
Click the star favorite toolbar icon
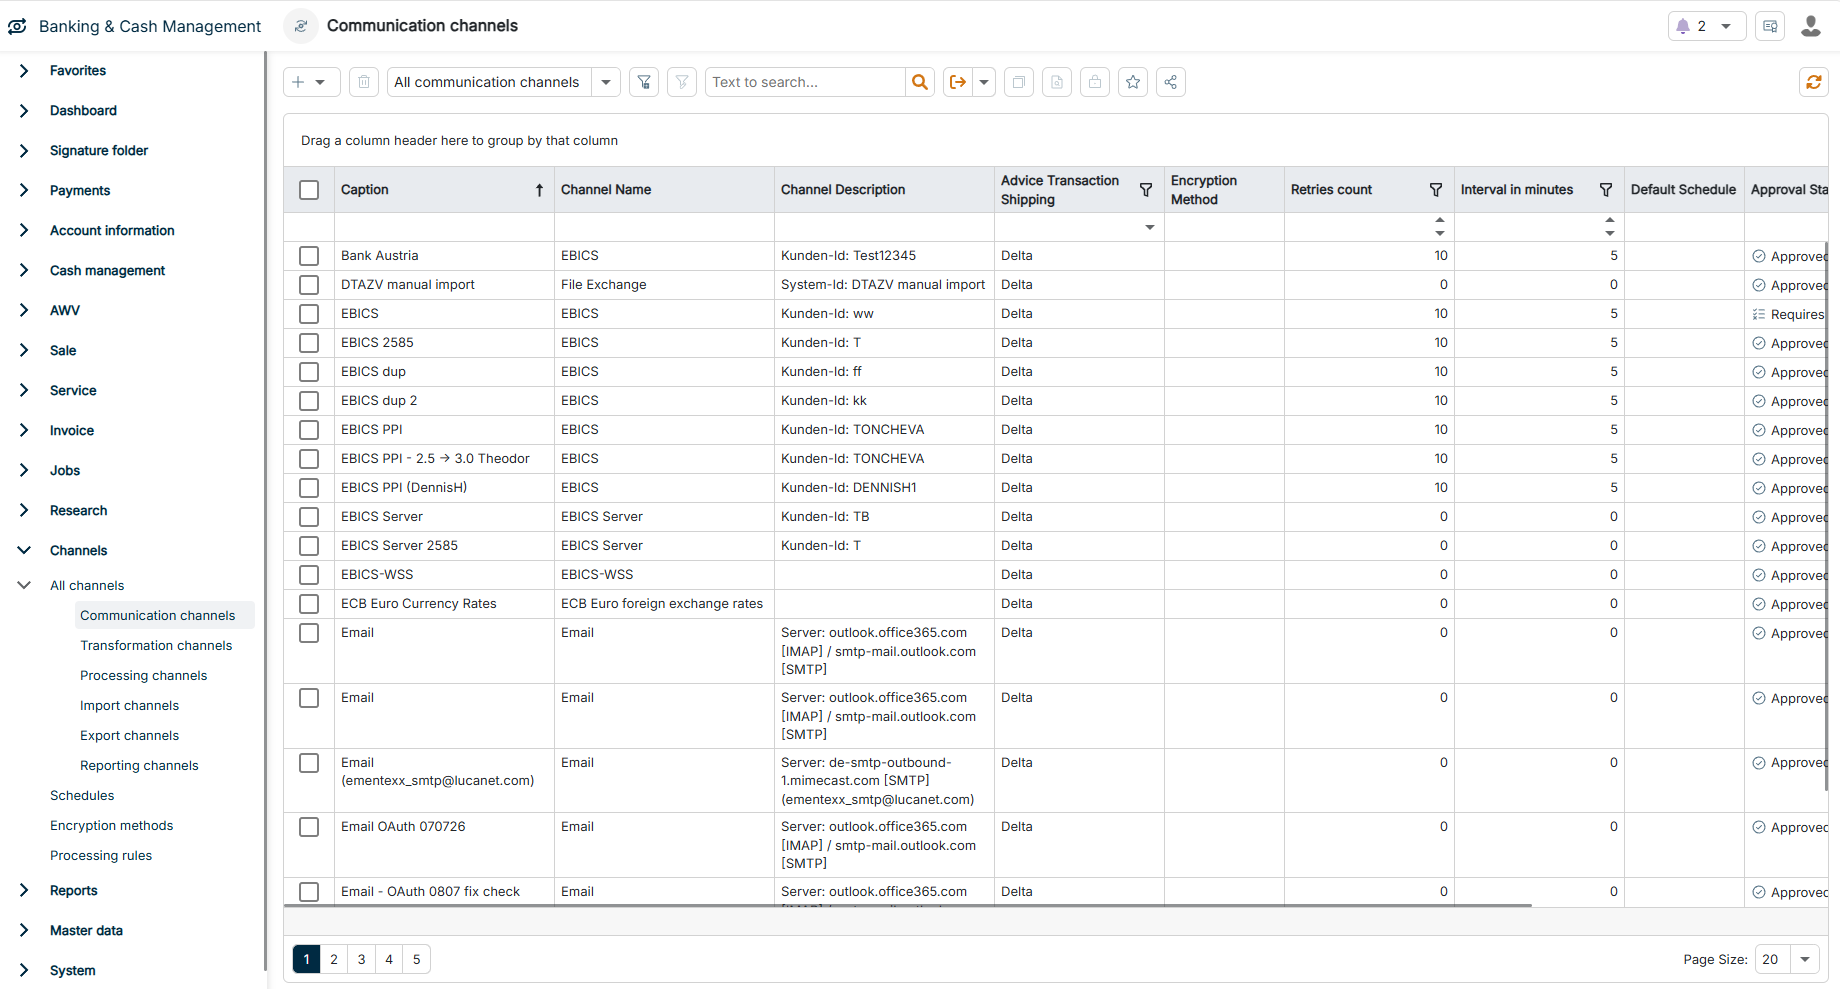1133,82
